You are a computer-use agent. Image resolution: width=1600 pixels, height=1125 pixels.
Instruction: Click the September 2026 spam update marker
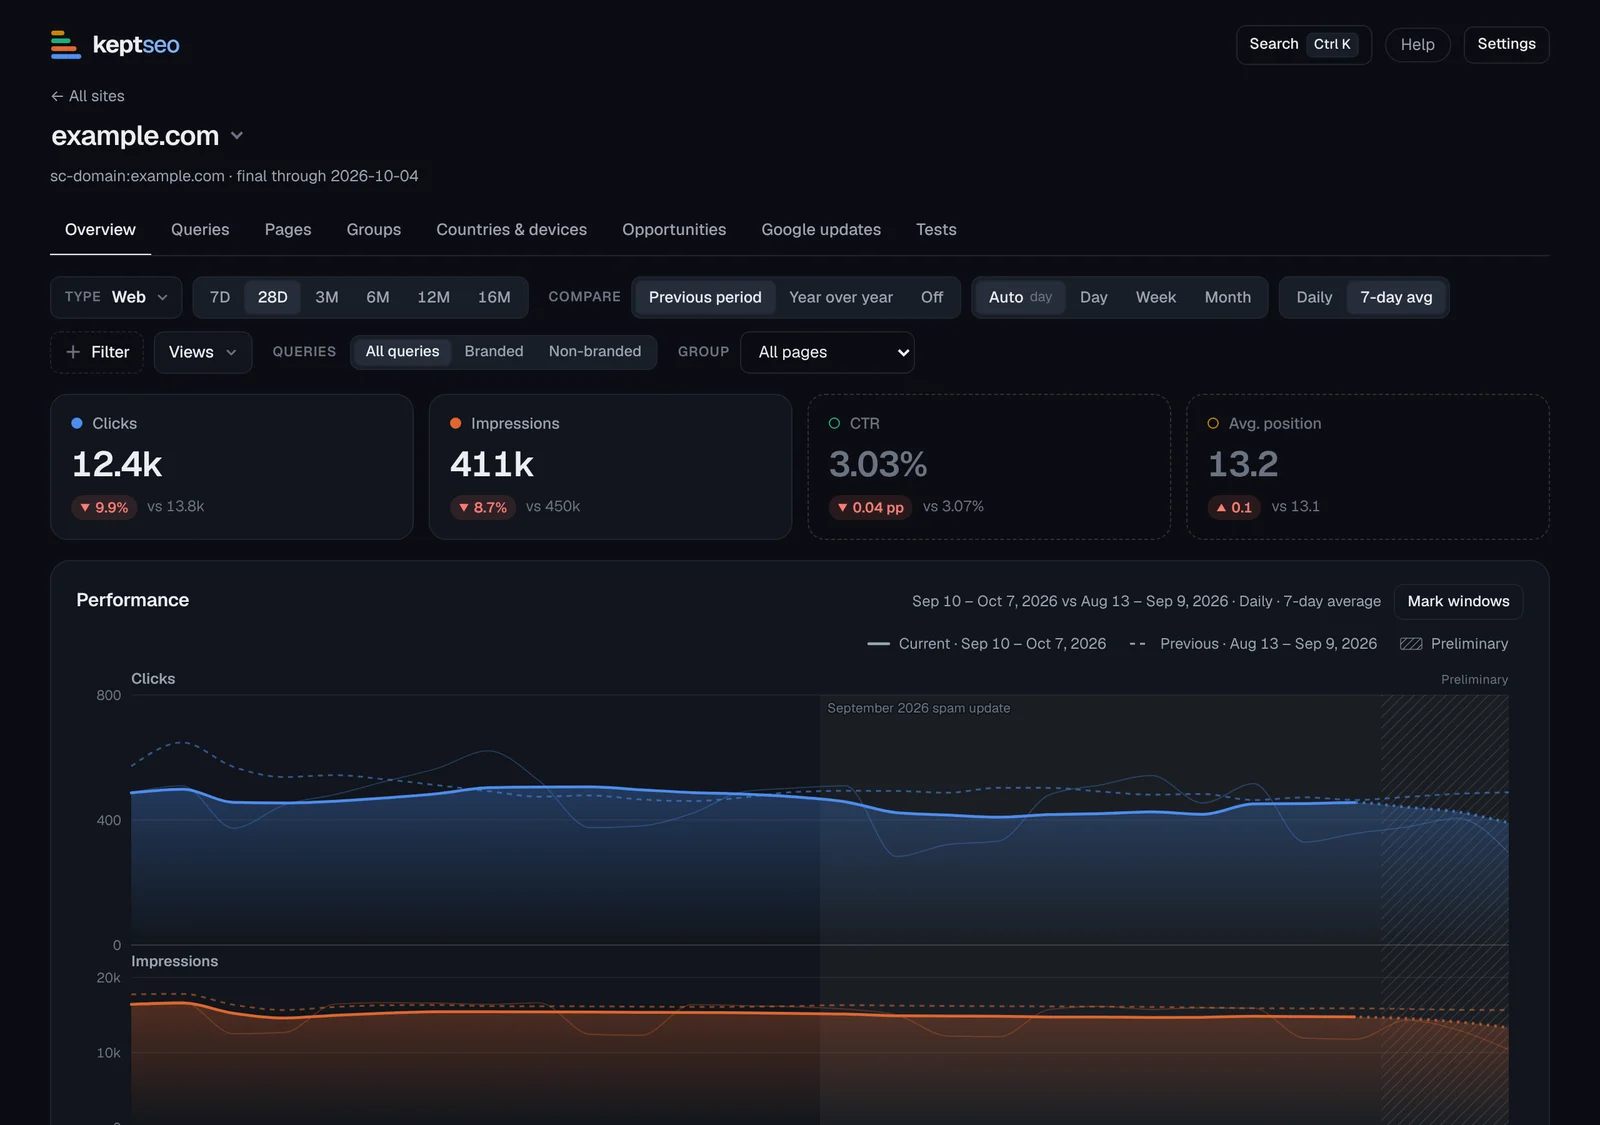[x=919, y=708]
